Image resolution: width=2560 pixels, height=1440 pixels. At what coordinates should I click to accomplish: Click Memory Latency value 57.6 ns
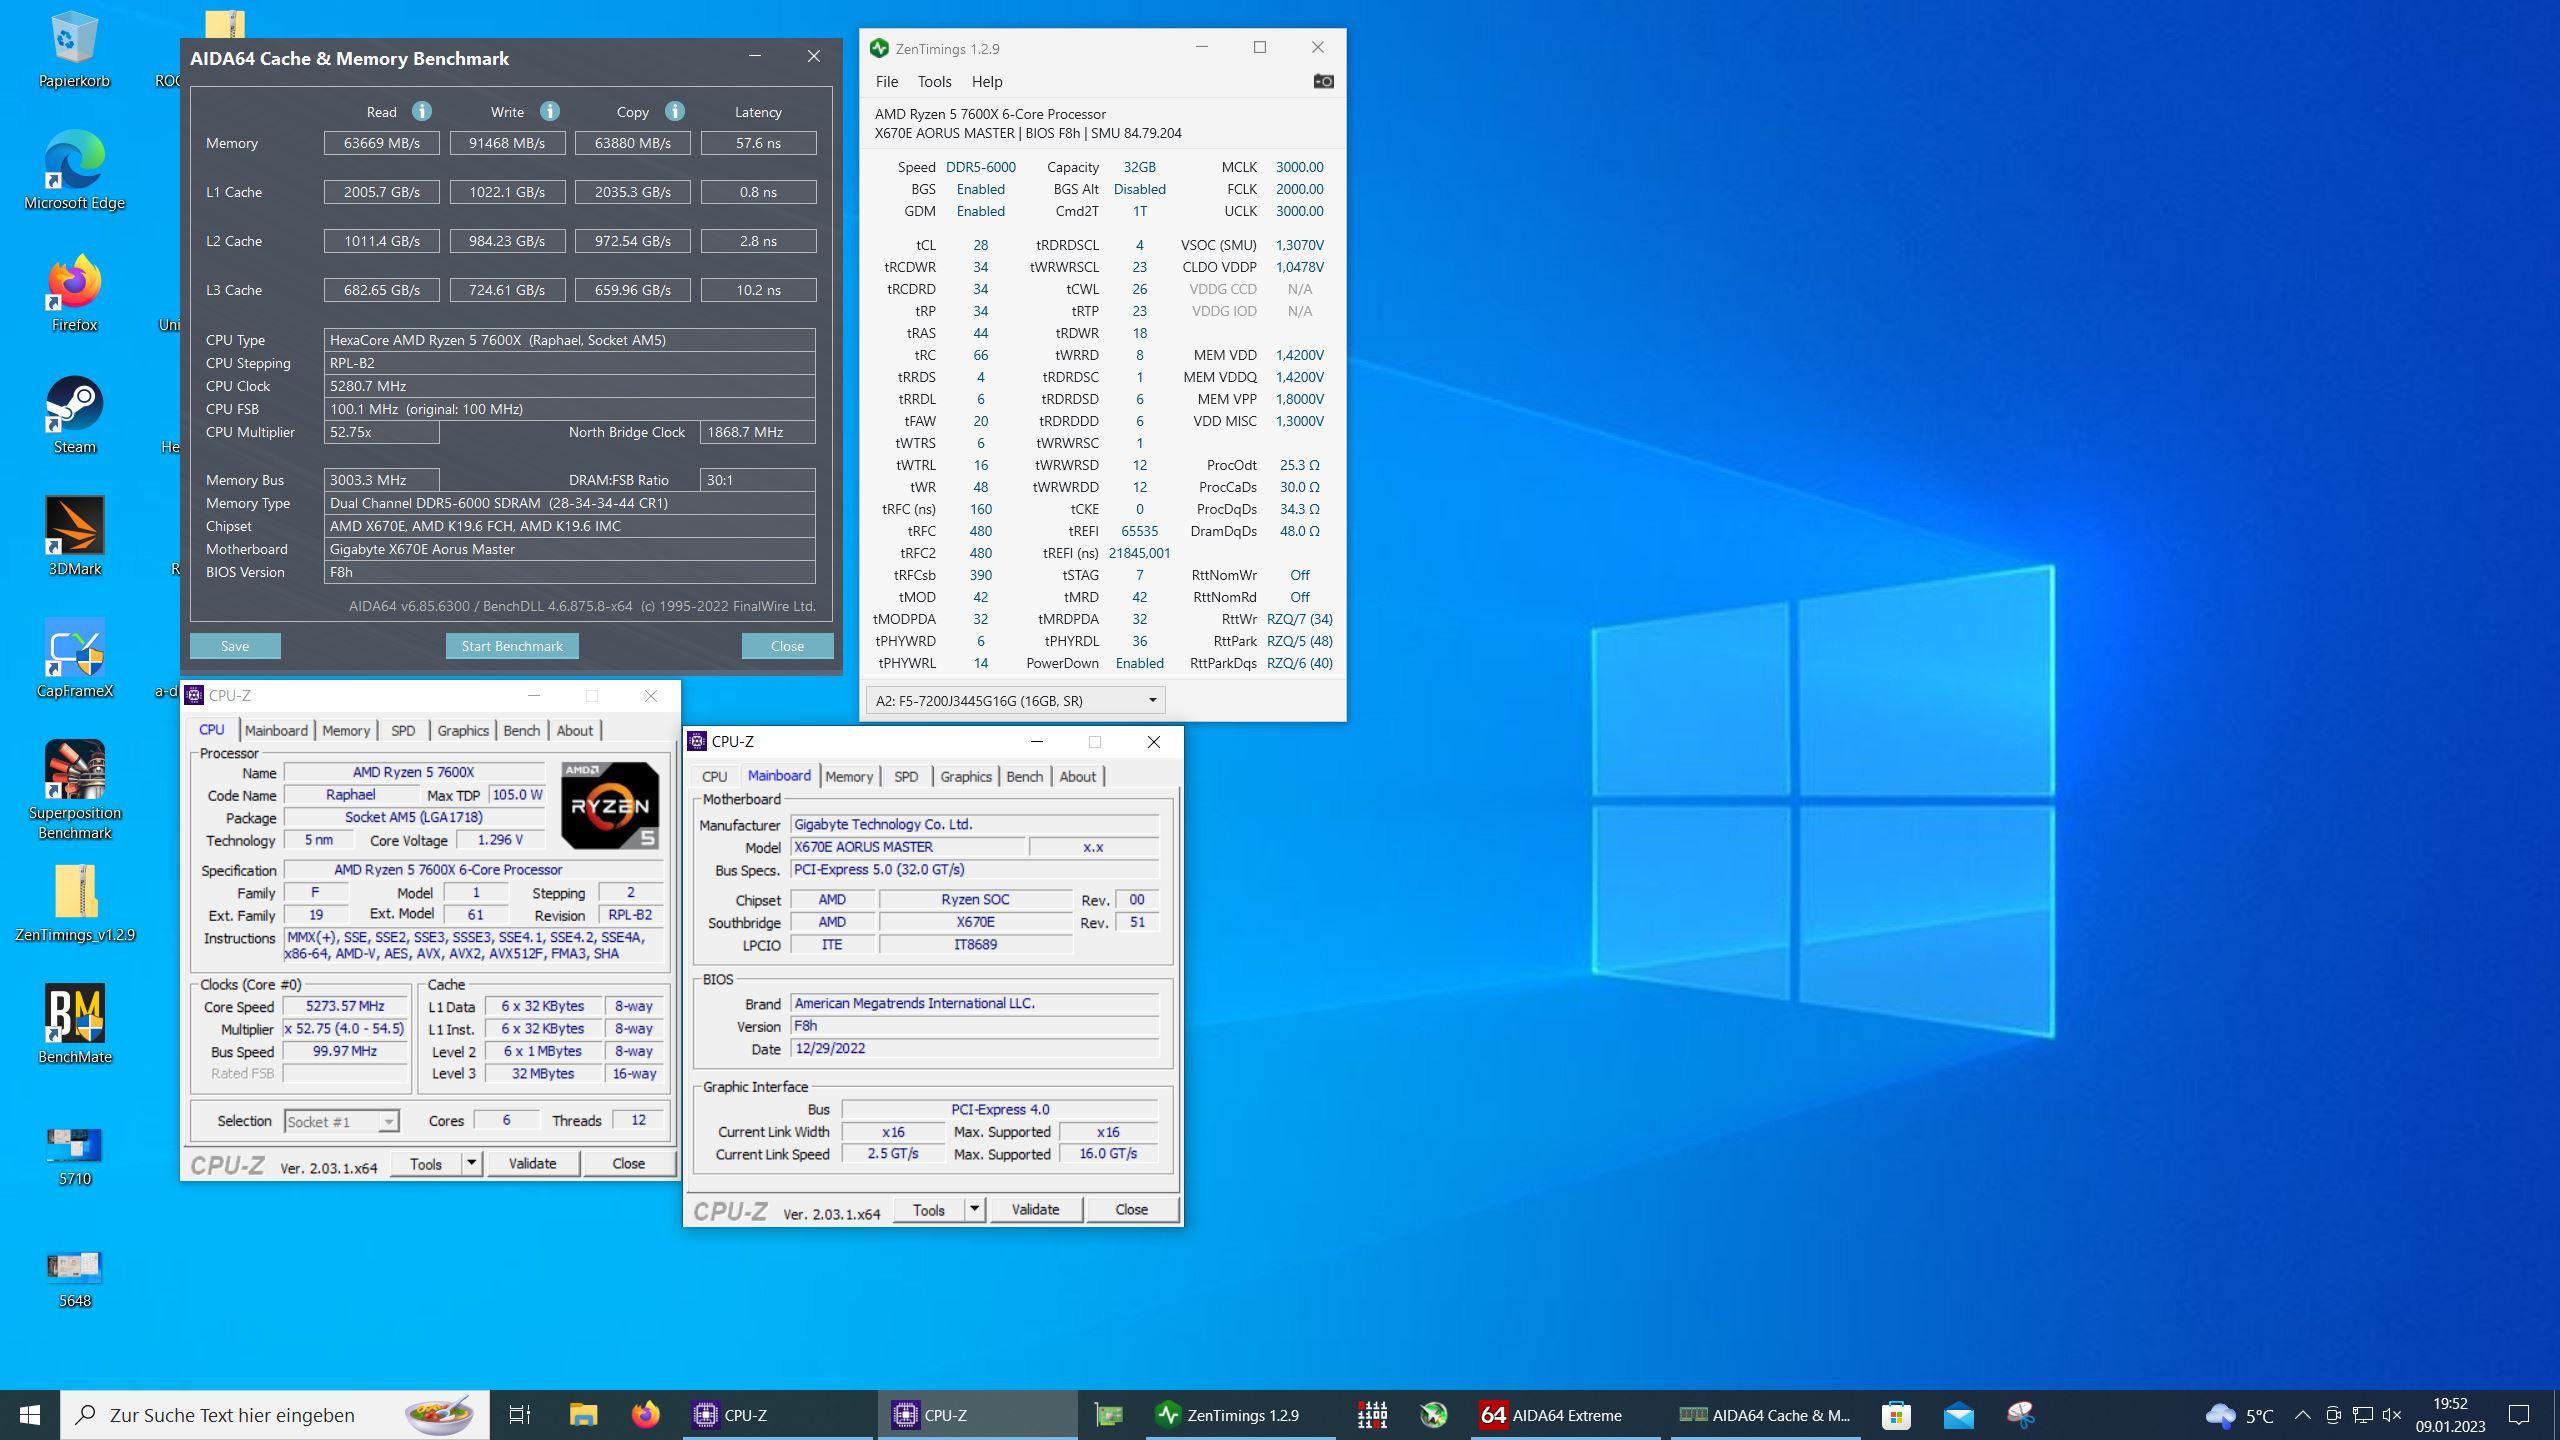click(758, 143)
